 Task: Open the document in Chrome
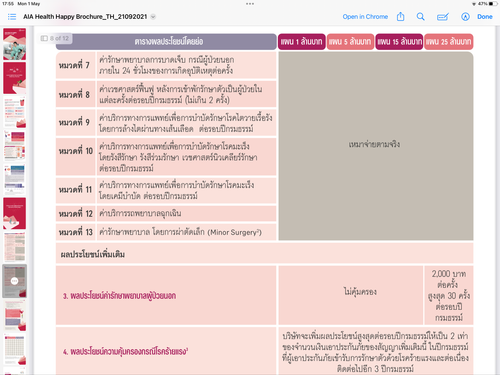[x=365, y=17]
